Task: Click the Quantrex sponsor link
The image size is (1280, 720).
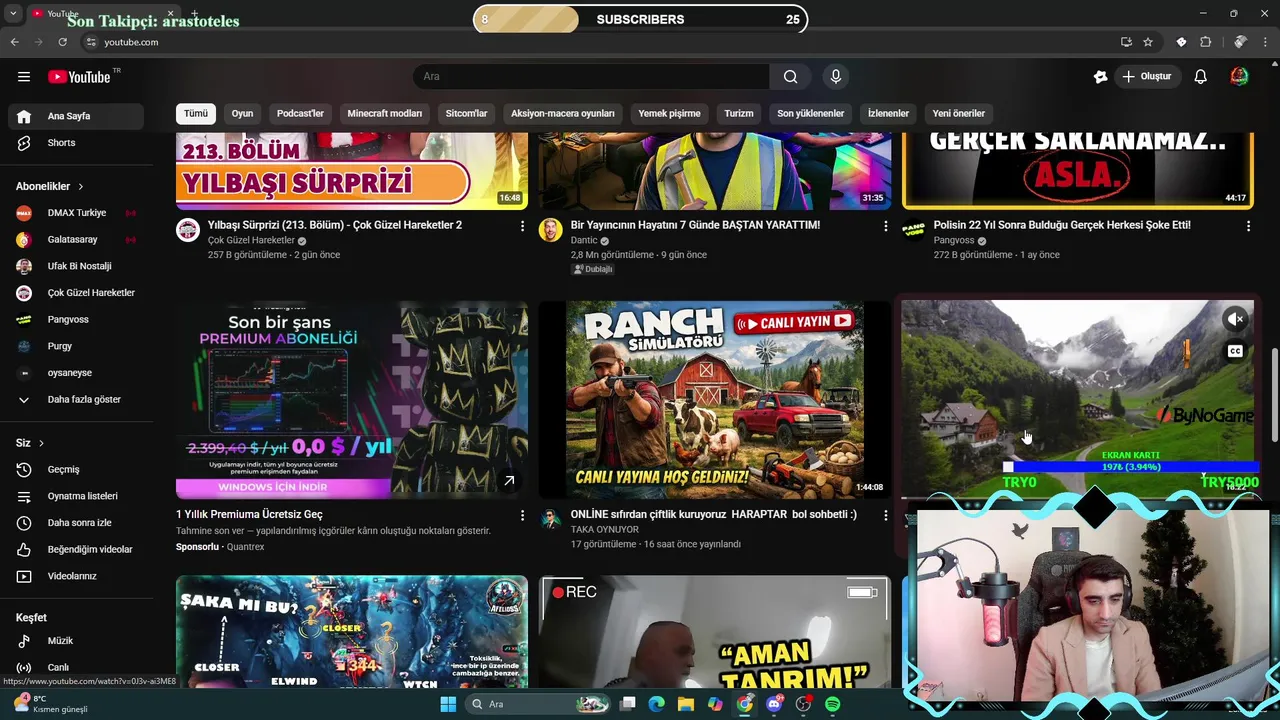Action: (245, 547)
